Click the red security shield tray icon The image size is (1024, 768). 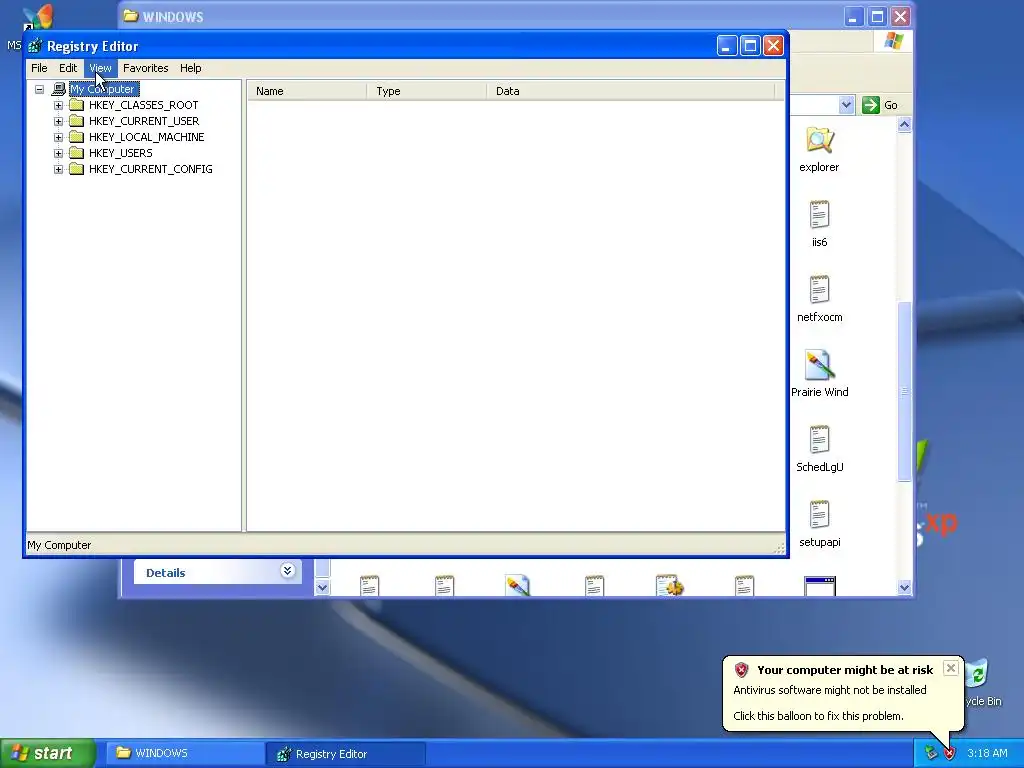pos(949,753)
